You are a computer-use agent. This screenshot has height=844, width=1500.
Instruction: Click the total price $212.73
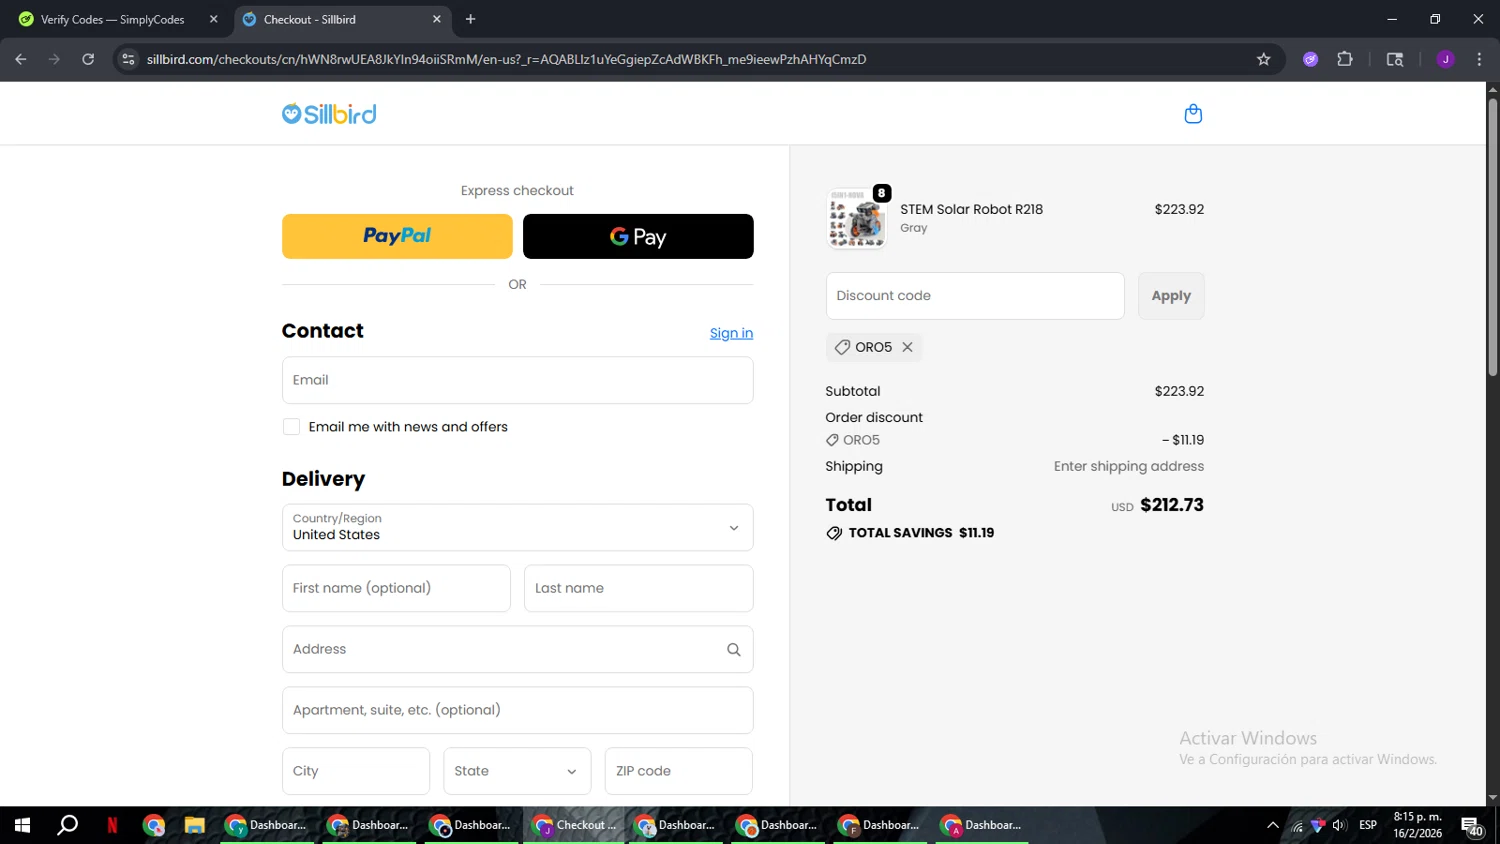tap(1172, 505)
